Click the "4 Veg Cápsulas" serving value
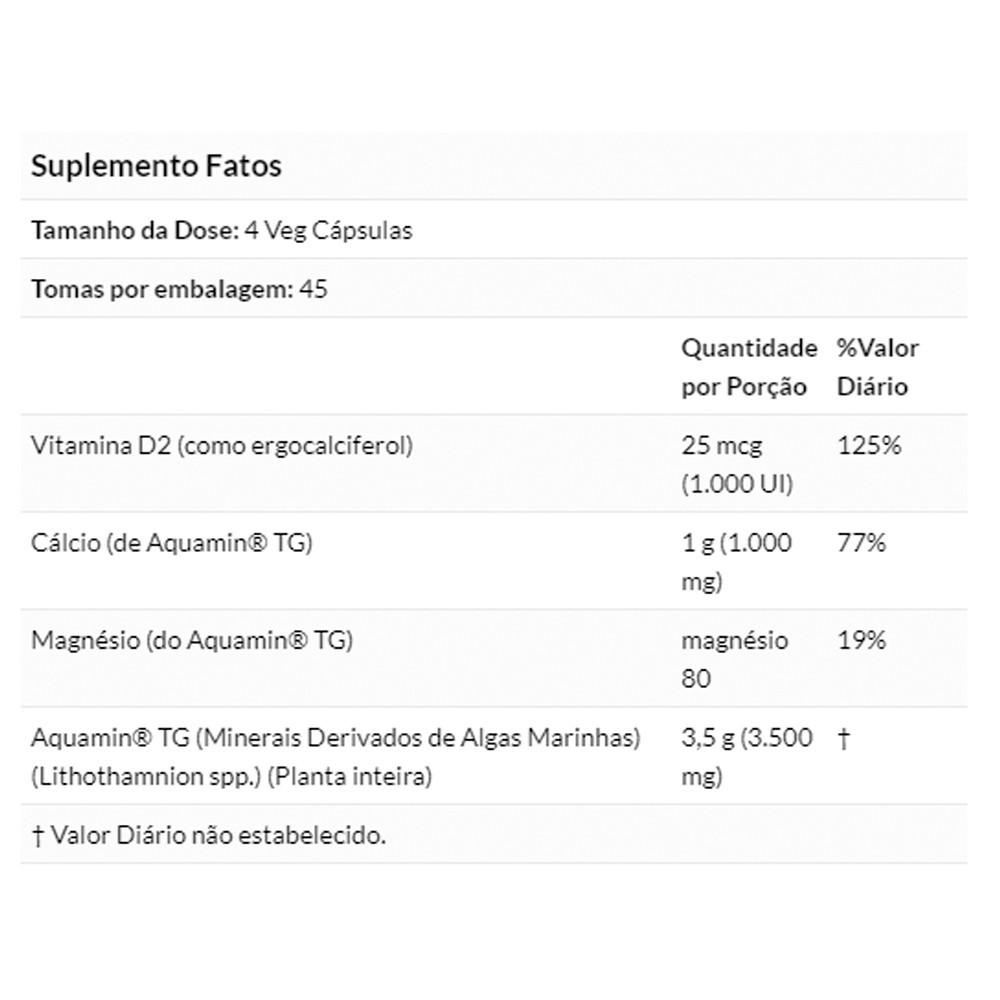This screenshot has height=1000, width=1000. pyautogui.click(x=328, y=230)
